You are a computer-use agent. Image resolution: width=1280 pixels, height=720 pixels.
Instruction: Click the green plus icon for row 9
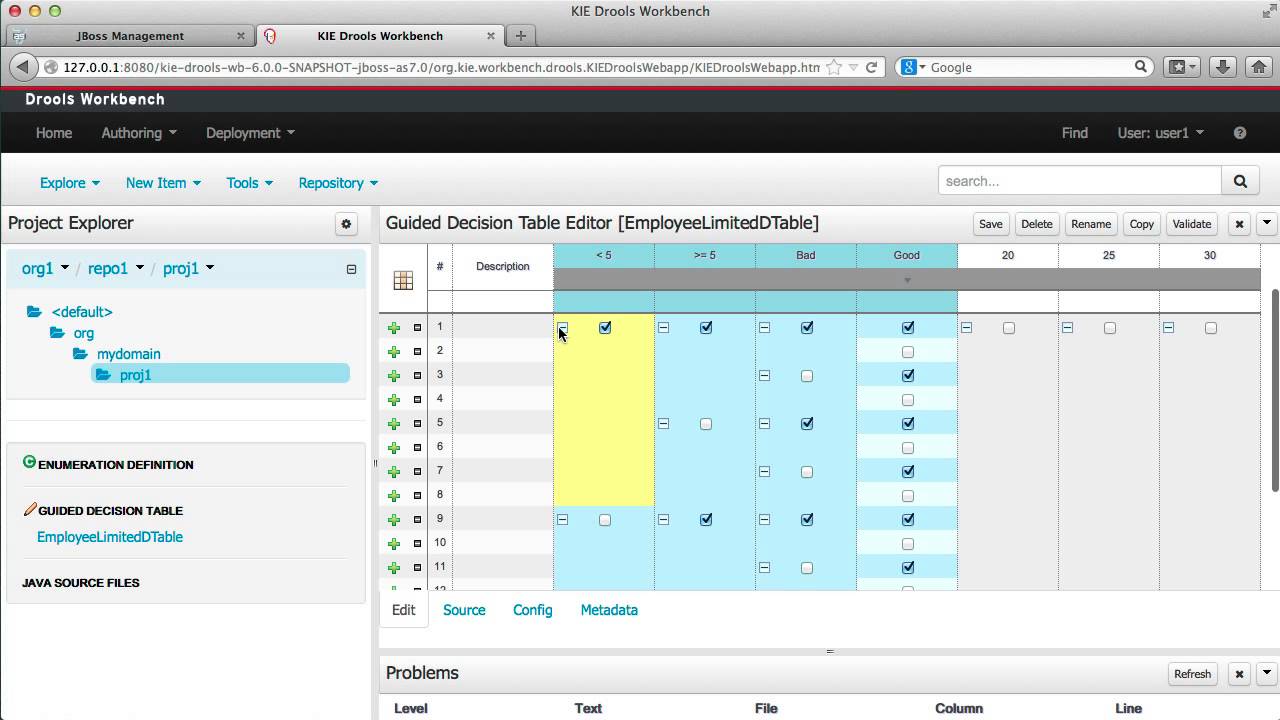(394, 520)
